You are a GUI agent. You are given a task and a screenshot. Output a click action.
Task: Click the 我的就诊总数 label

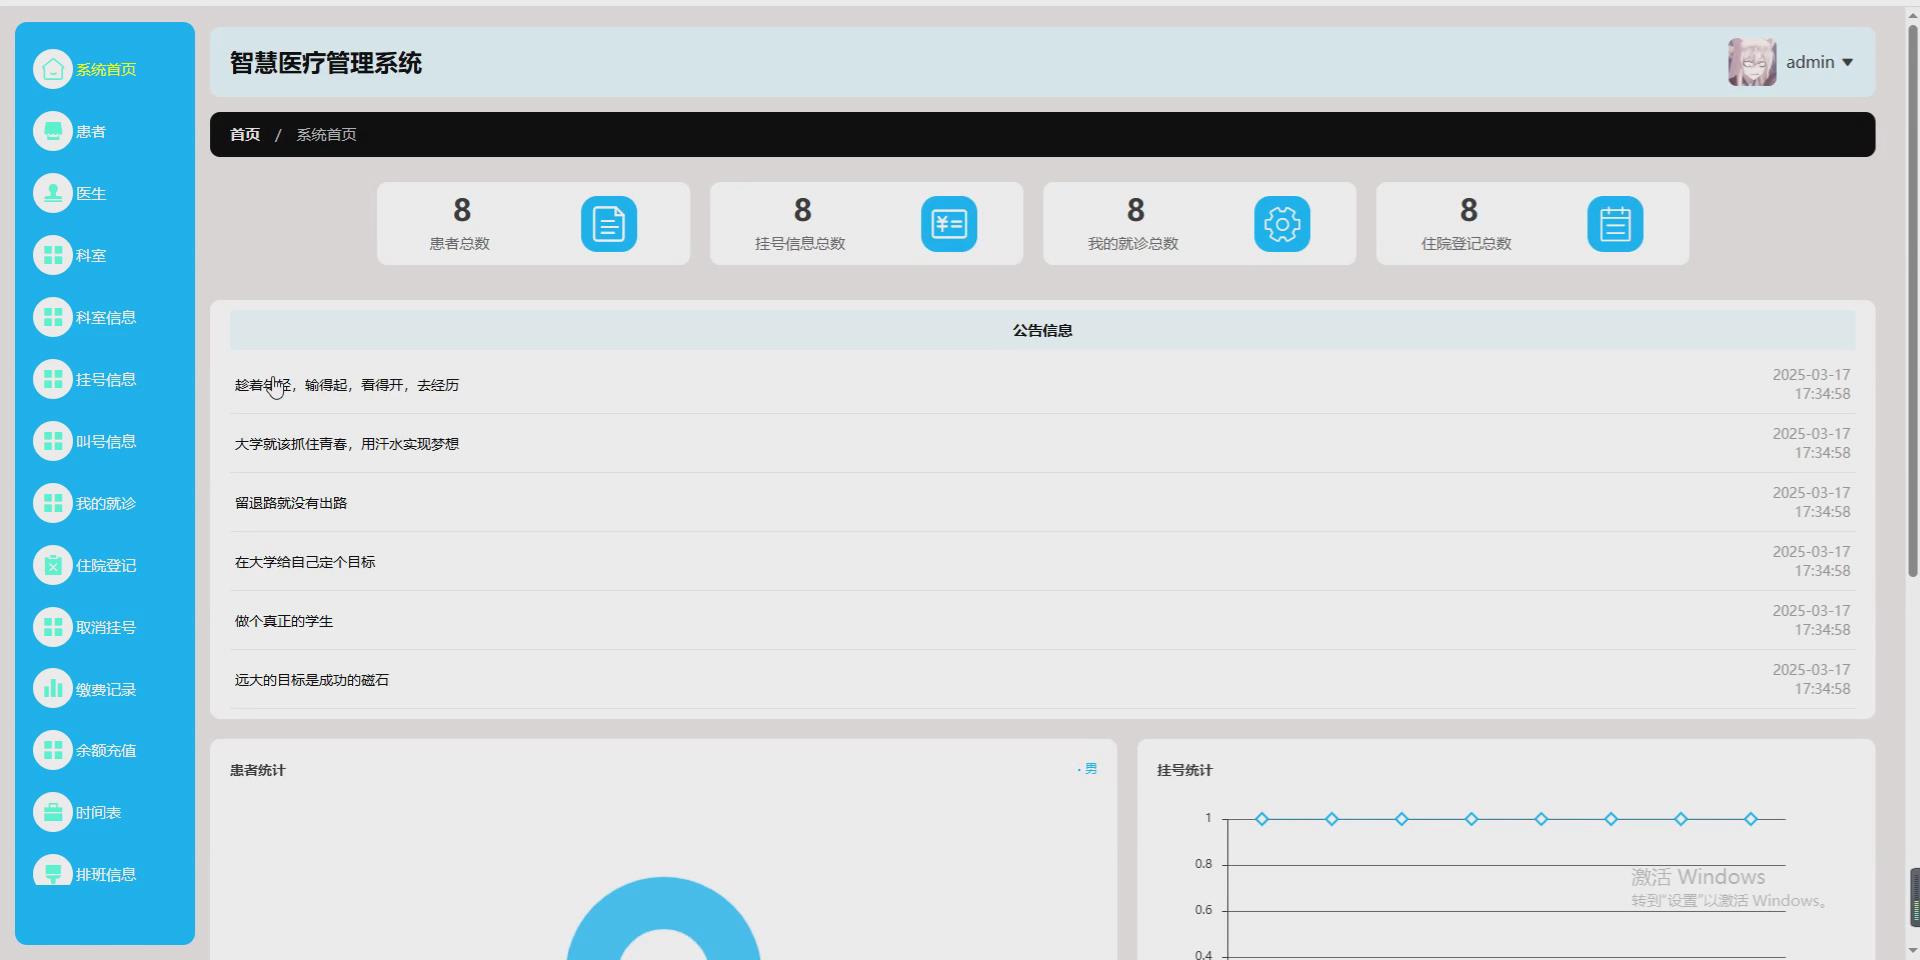(x=1133, y=244)
